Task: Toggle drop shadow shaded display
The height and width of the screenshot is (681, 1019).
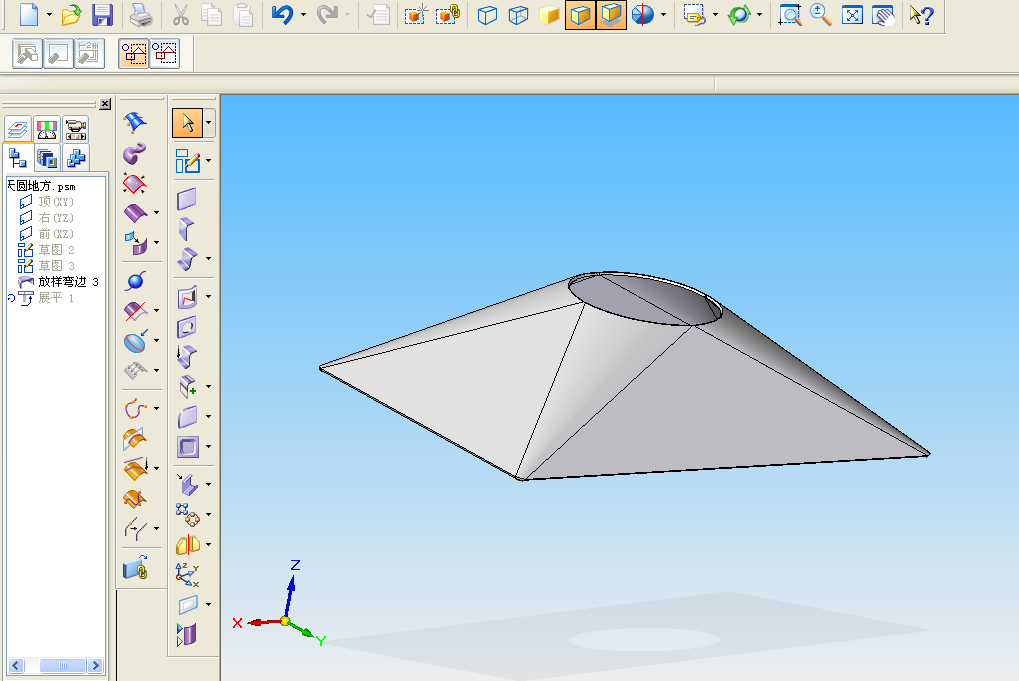Action: [611, 14]
